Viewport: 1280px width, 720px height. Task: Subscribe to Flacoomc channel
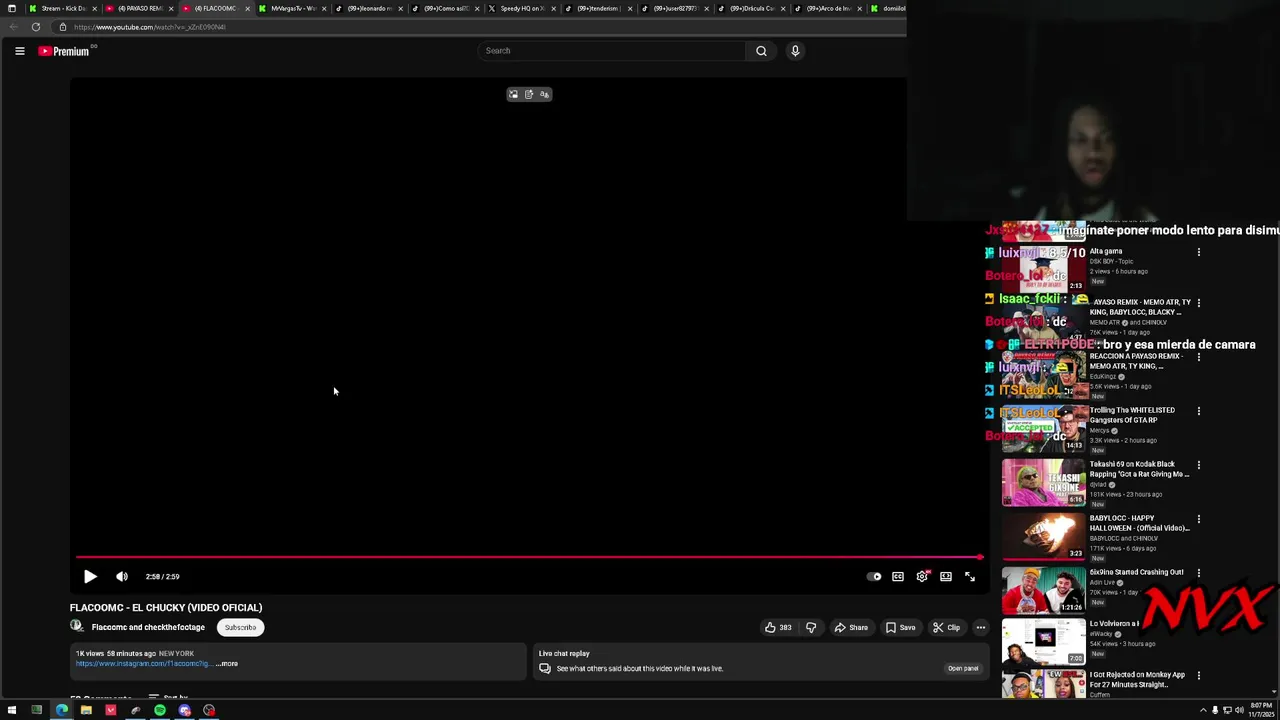point(240,627)
